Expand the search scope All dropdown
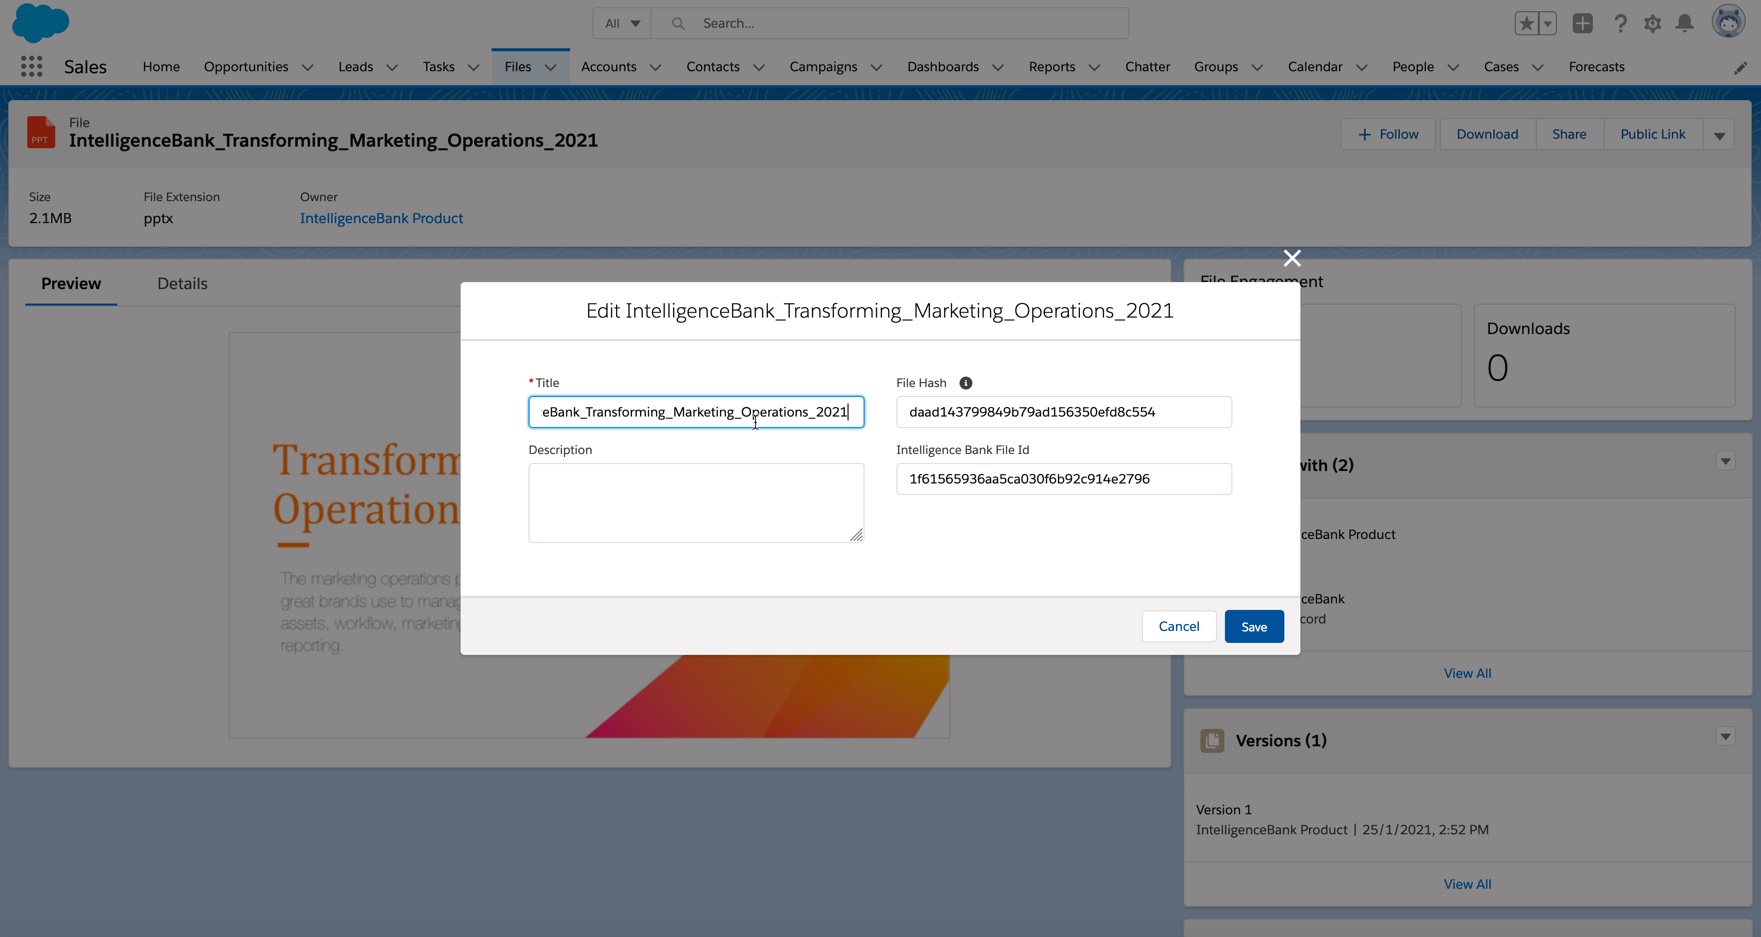This screenshot has height=937, width=1761. (x=622, y=23)
